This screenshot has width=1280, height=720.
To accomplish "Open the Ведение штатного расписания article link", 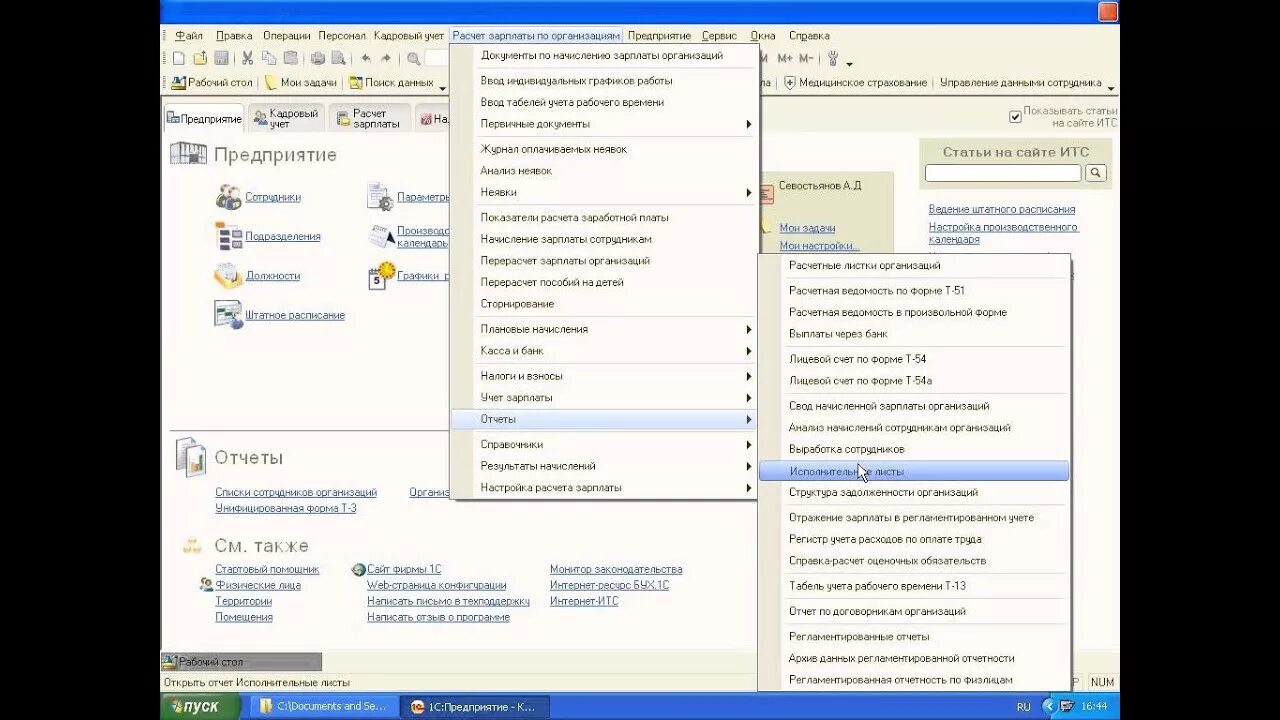I will pos(1002,209).
